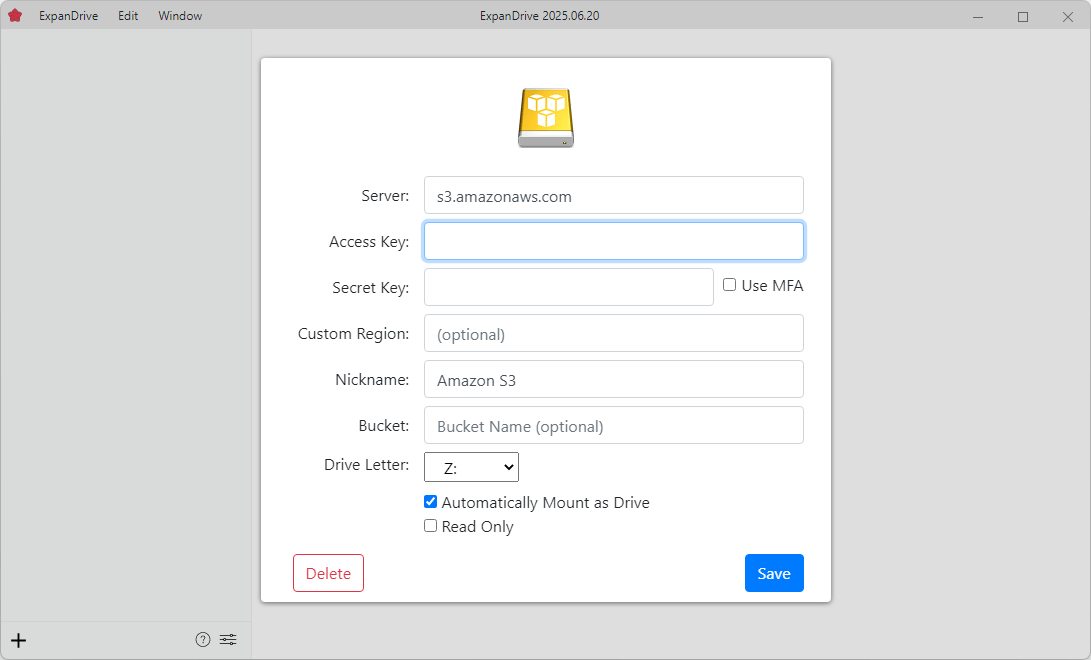Open help via question mark icon
1091x660 pixels.
click(x=202, y=640)
